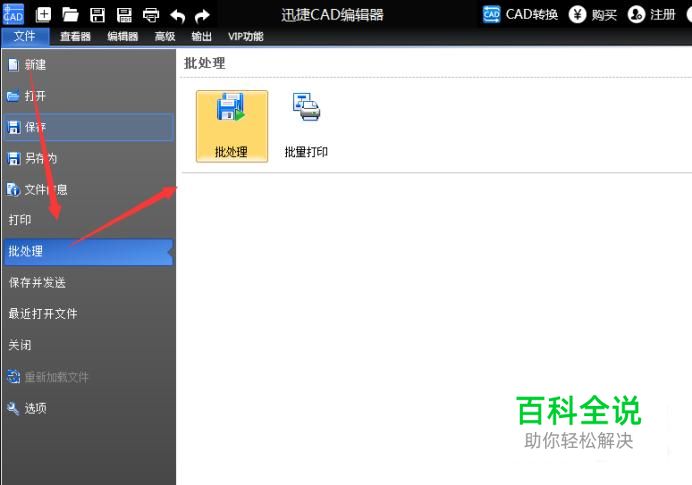692x485 pixels.
Task: Open 最近打开文件 in the file menu
Action: click(x=88, y=313)
